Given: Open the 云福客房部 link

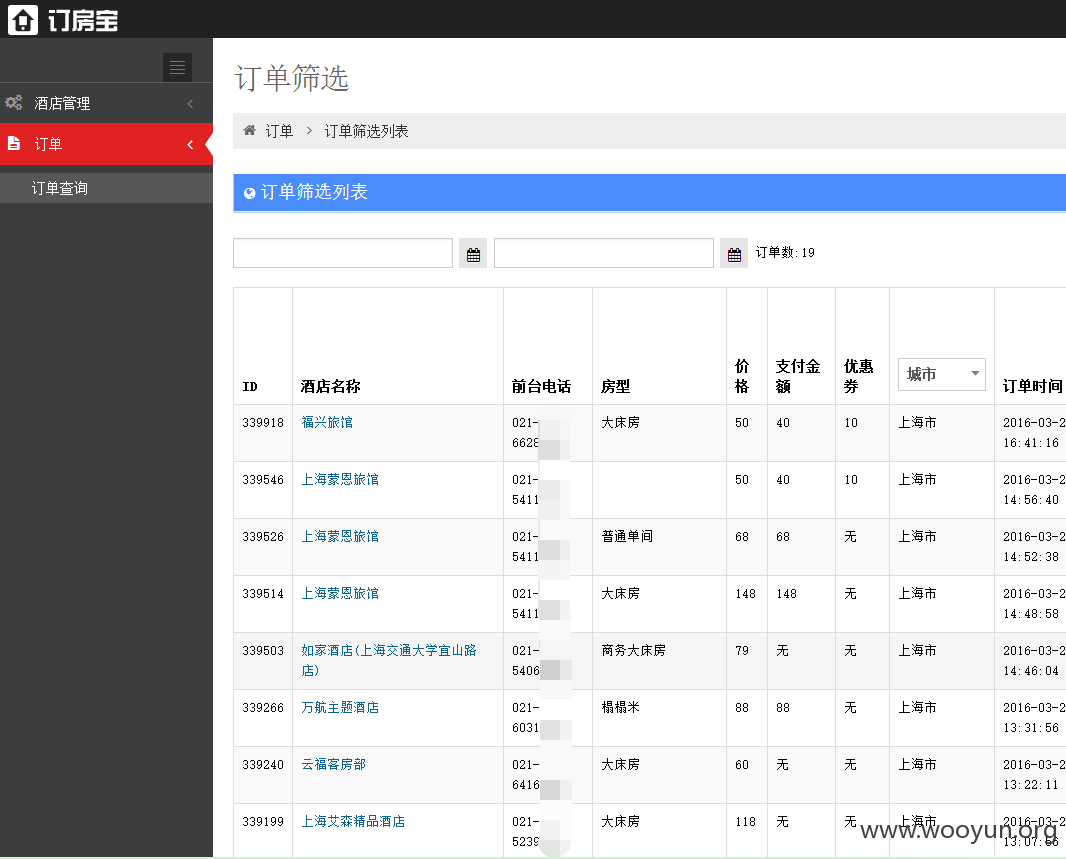Looking at the screenshot, I should [x=334, y=765].
